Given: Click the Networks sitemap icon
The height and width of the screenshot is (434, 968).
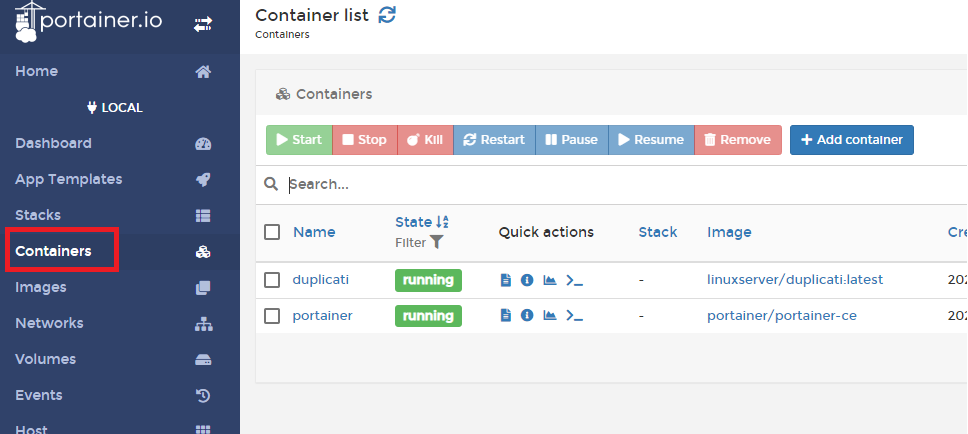Looking at the screenshot, I should pos(203,323).
